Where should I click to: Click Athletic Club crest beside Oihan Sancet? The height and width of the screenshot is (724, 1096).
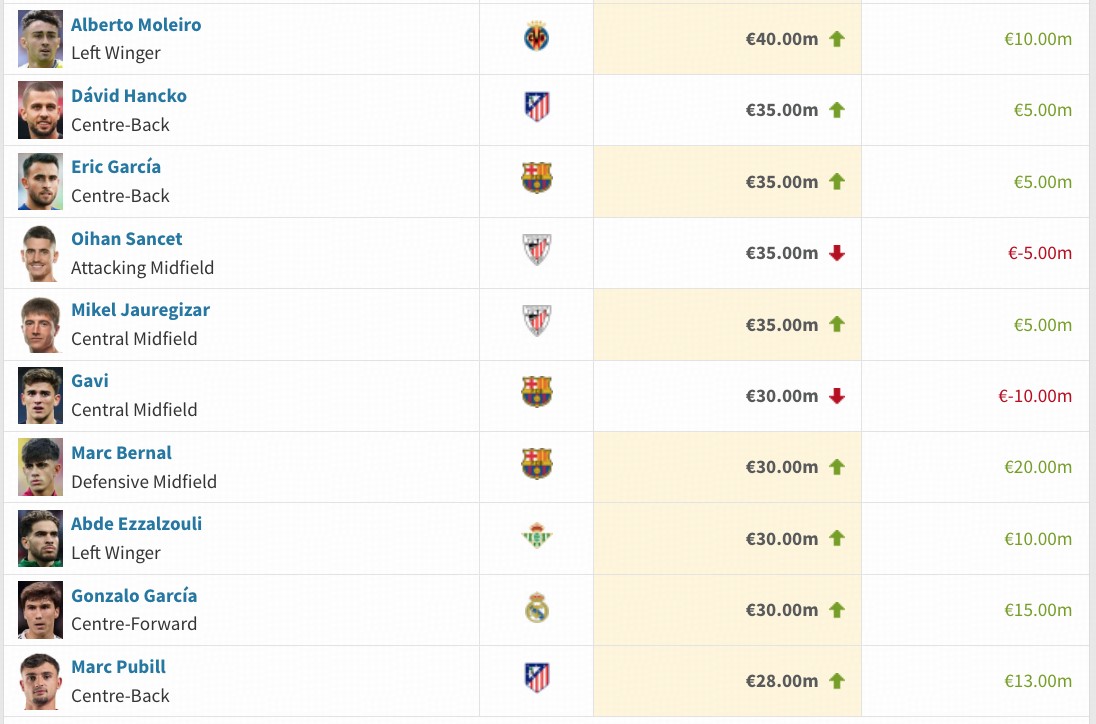coord(537,249)
